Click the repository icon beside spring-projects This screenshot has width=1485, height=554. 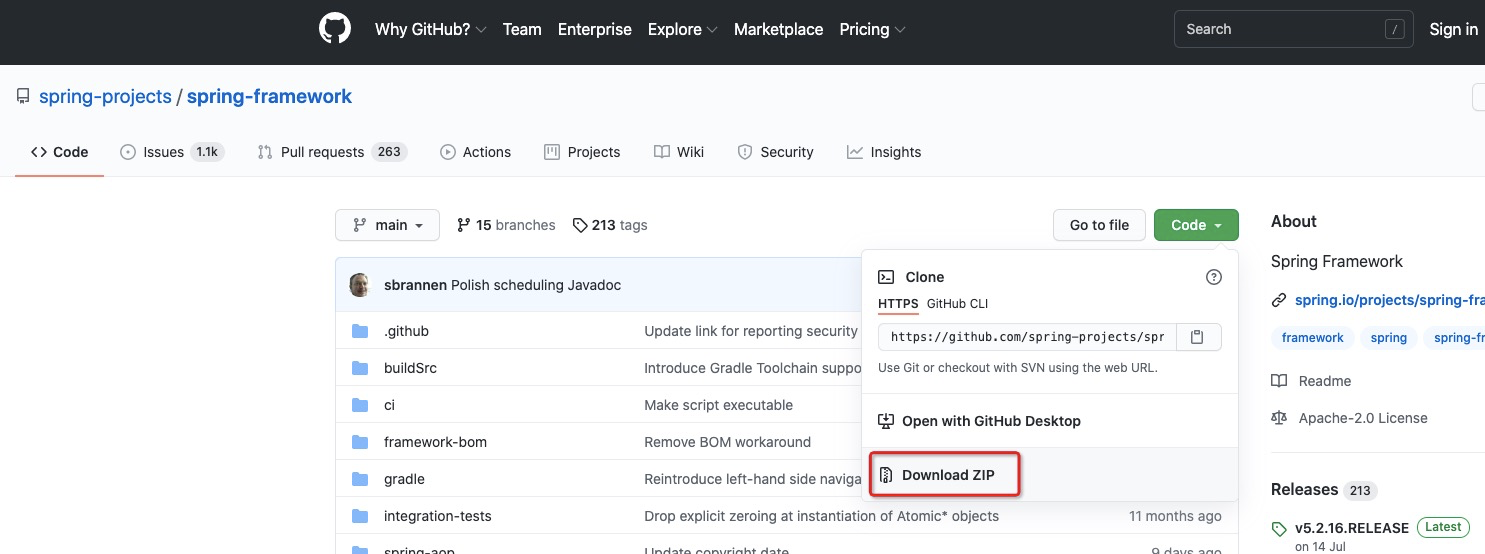click(23, 97)
